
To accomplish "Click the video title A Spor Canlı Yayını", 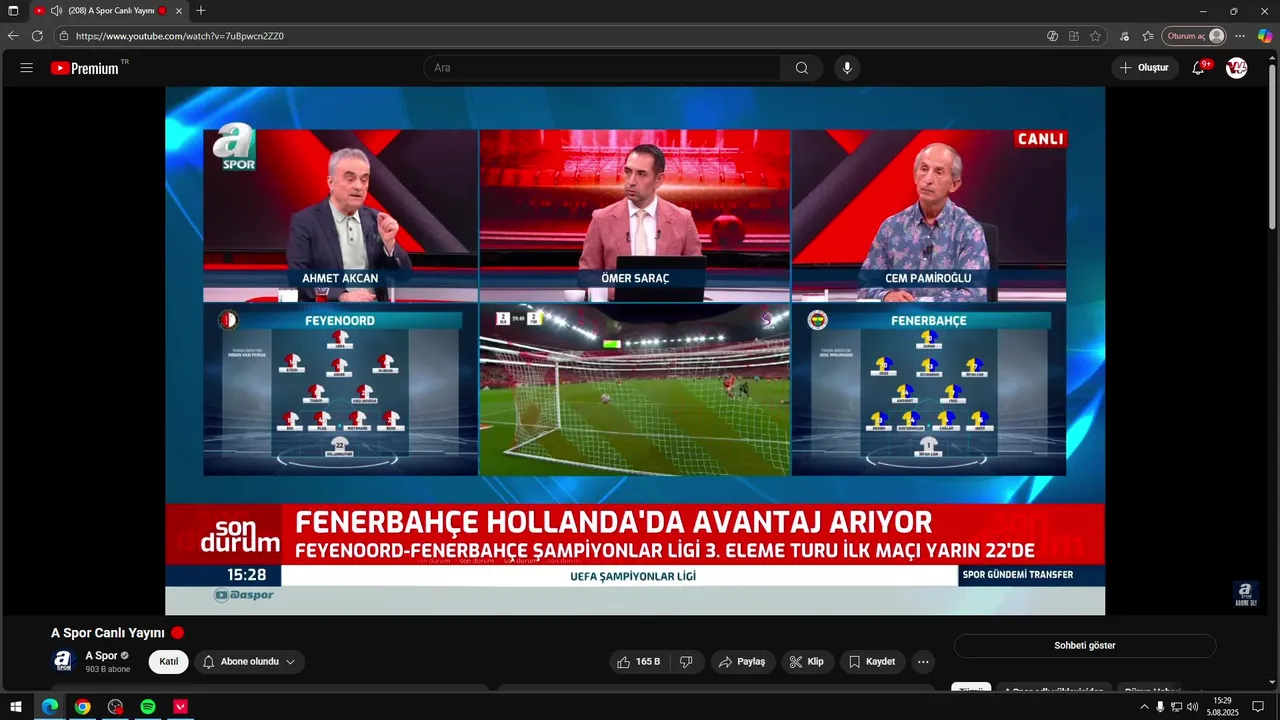I will point(108,633).
